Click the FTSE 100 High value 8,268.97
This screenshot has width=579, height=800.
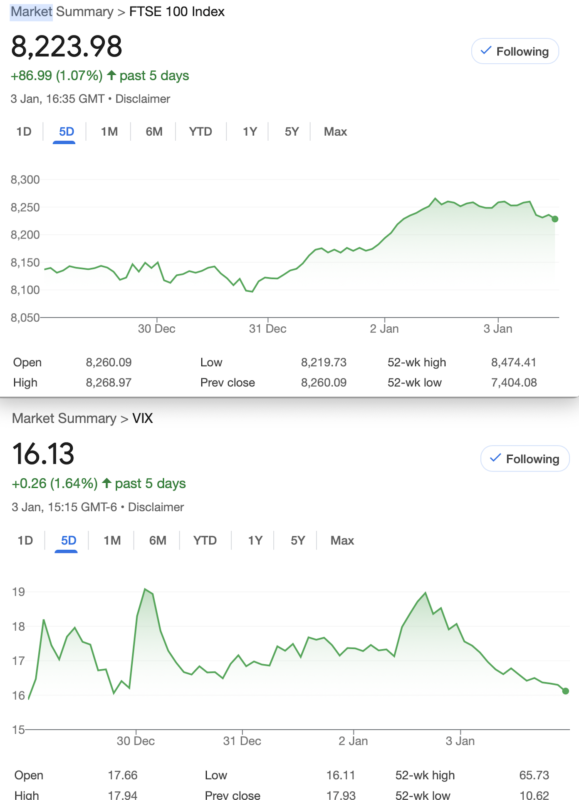click(x=109, y=383)
